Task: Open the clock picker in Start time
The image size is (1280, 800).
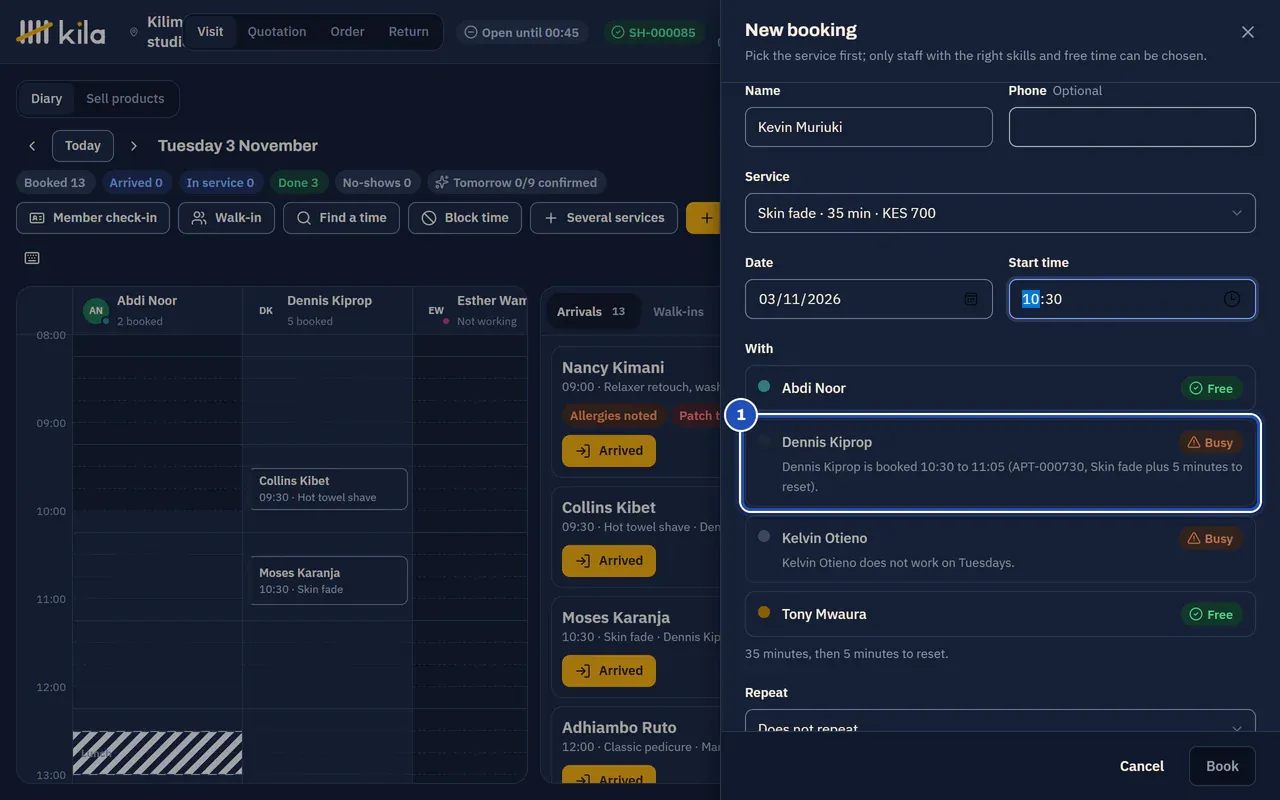Action: click(1232, 299)
